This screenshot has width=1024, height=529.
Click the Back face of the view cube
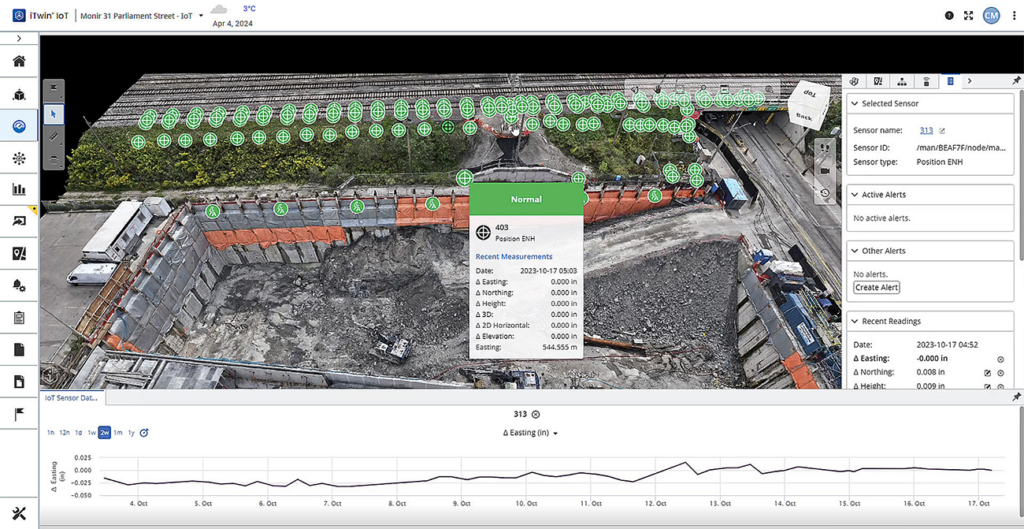tap(804, 119)
